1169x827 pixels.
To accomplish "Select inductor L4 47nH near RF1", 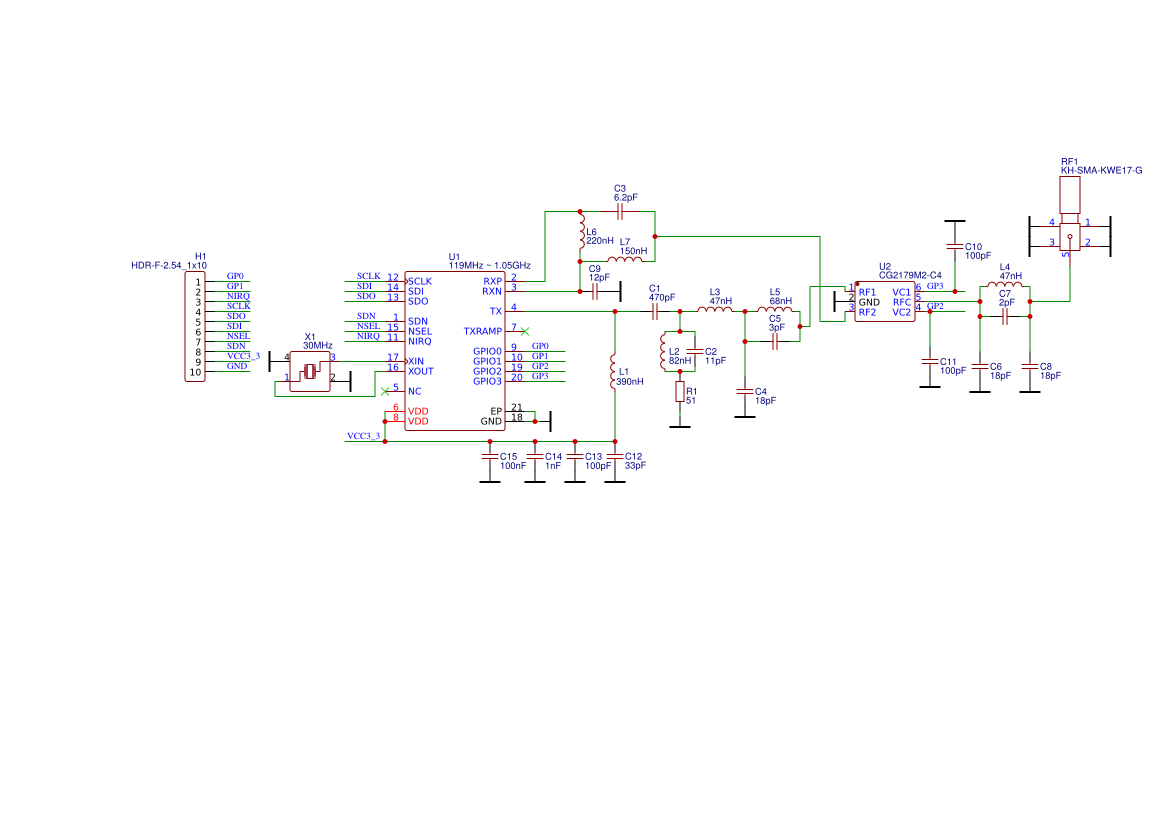I will [x=1003, y=281].
